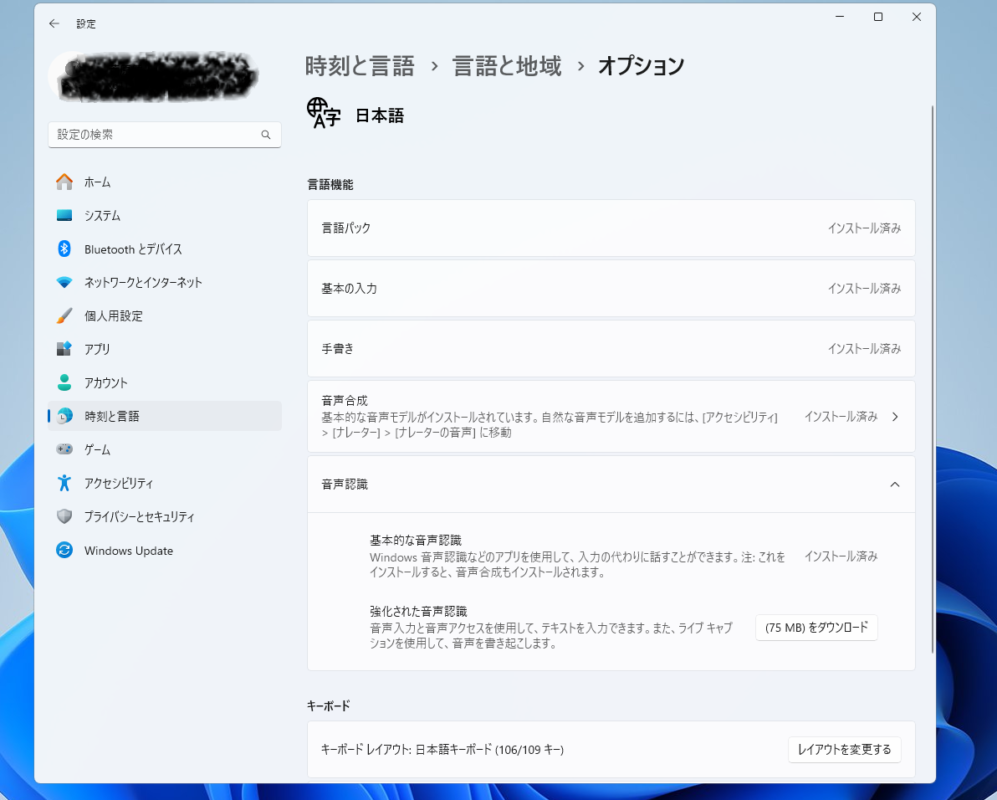This screenshot has width=997, height=800.
Task: Click the 設定の検索 field
Action: pos(165,135)
